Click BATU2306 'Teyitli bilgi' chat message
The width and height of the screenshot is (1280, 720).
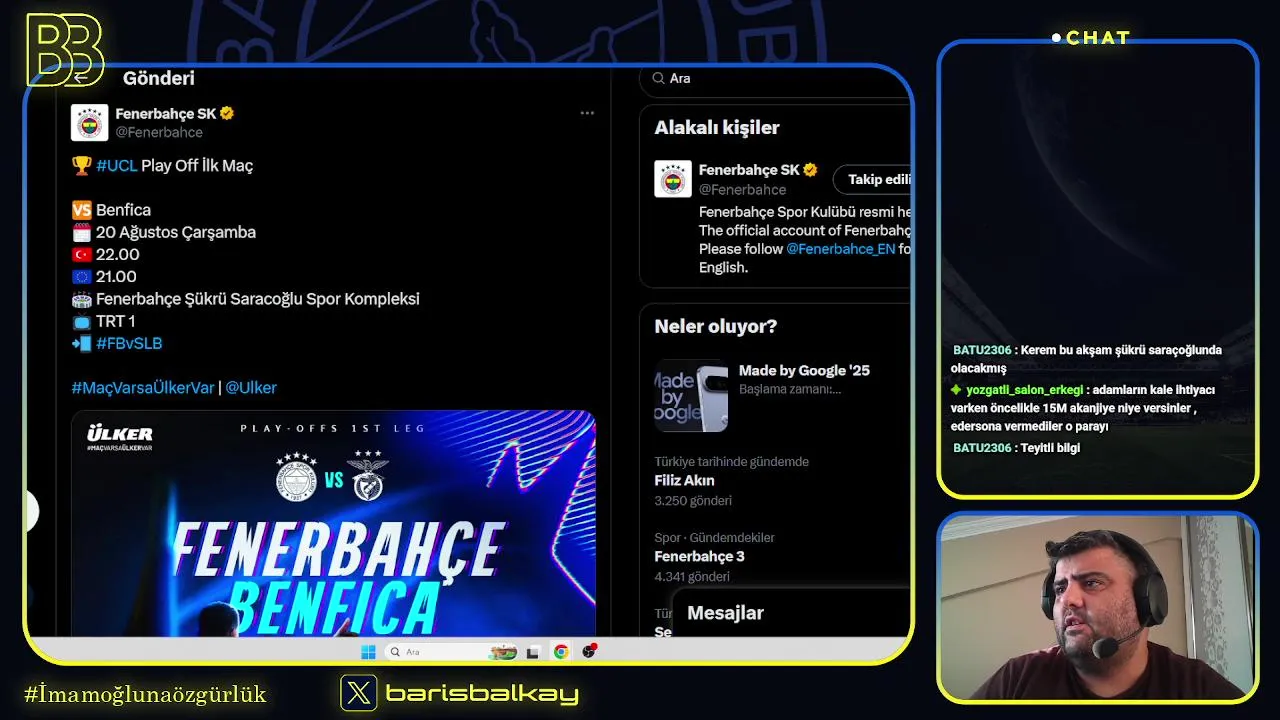tap(1016, 448)
